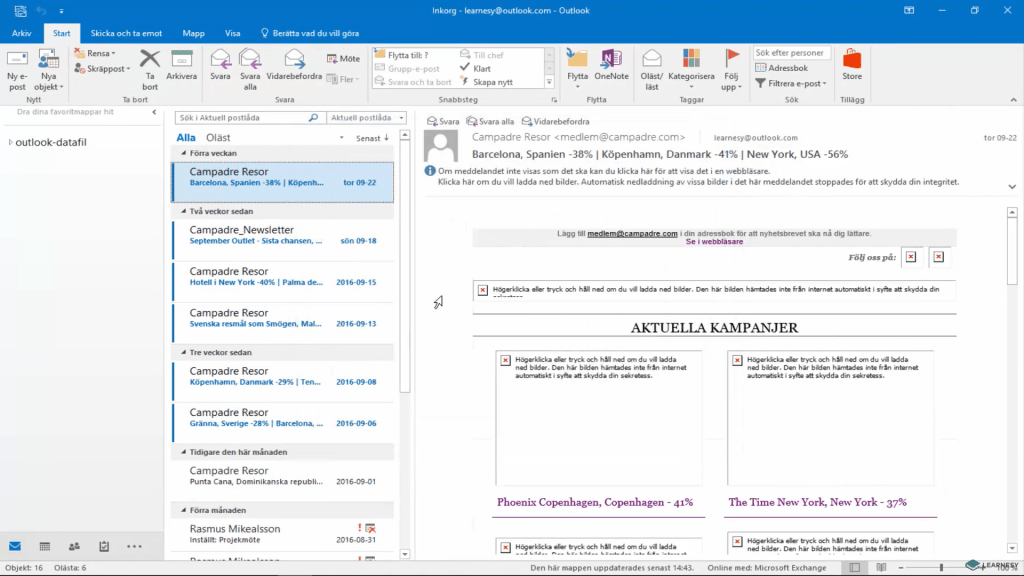
Task: Click Svara in the reading pane
Action: point(443,121)
